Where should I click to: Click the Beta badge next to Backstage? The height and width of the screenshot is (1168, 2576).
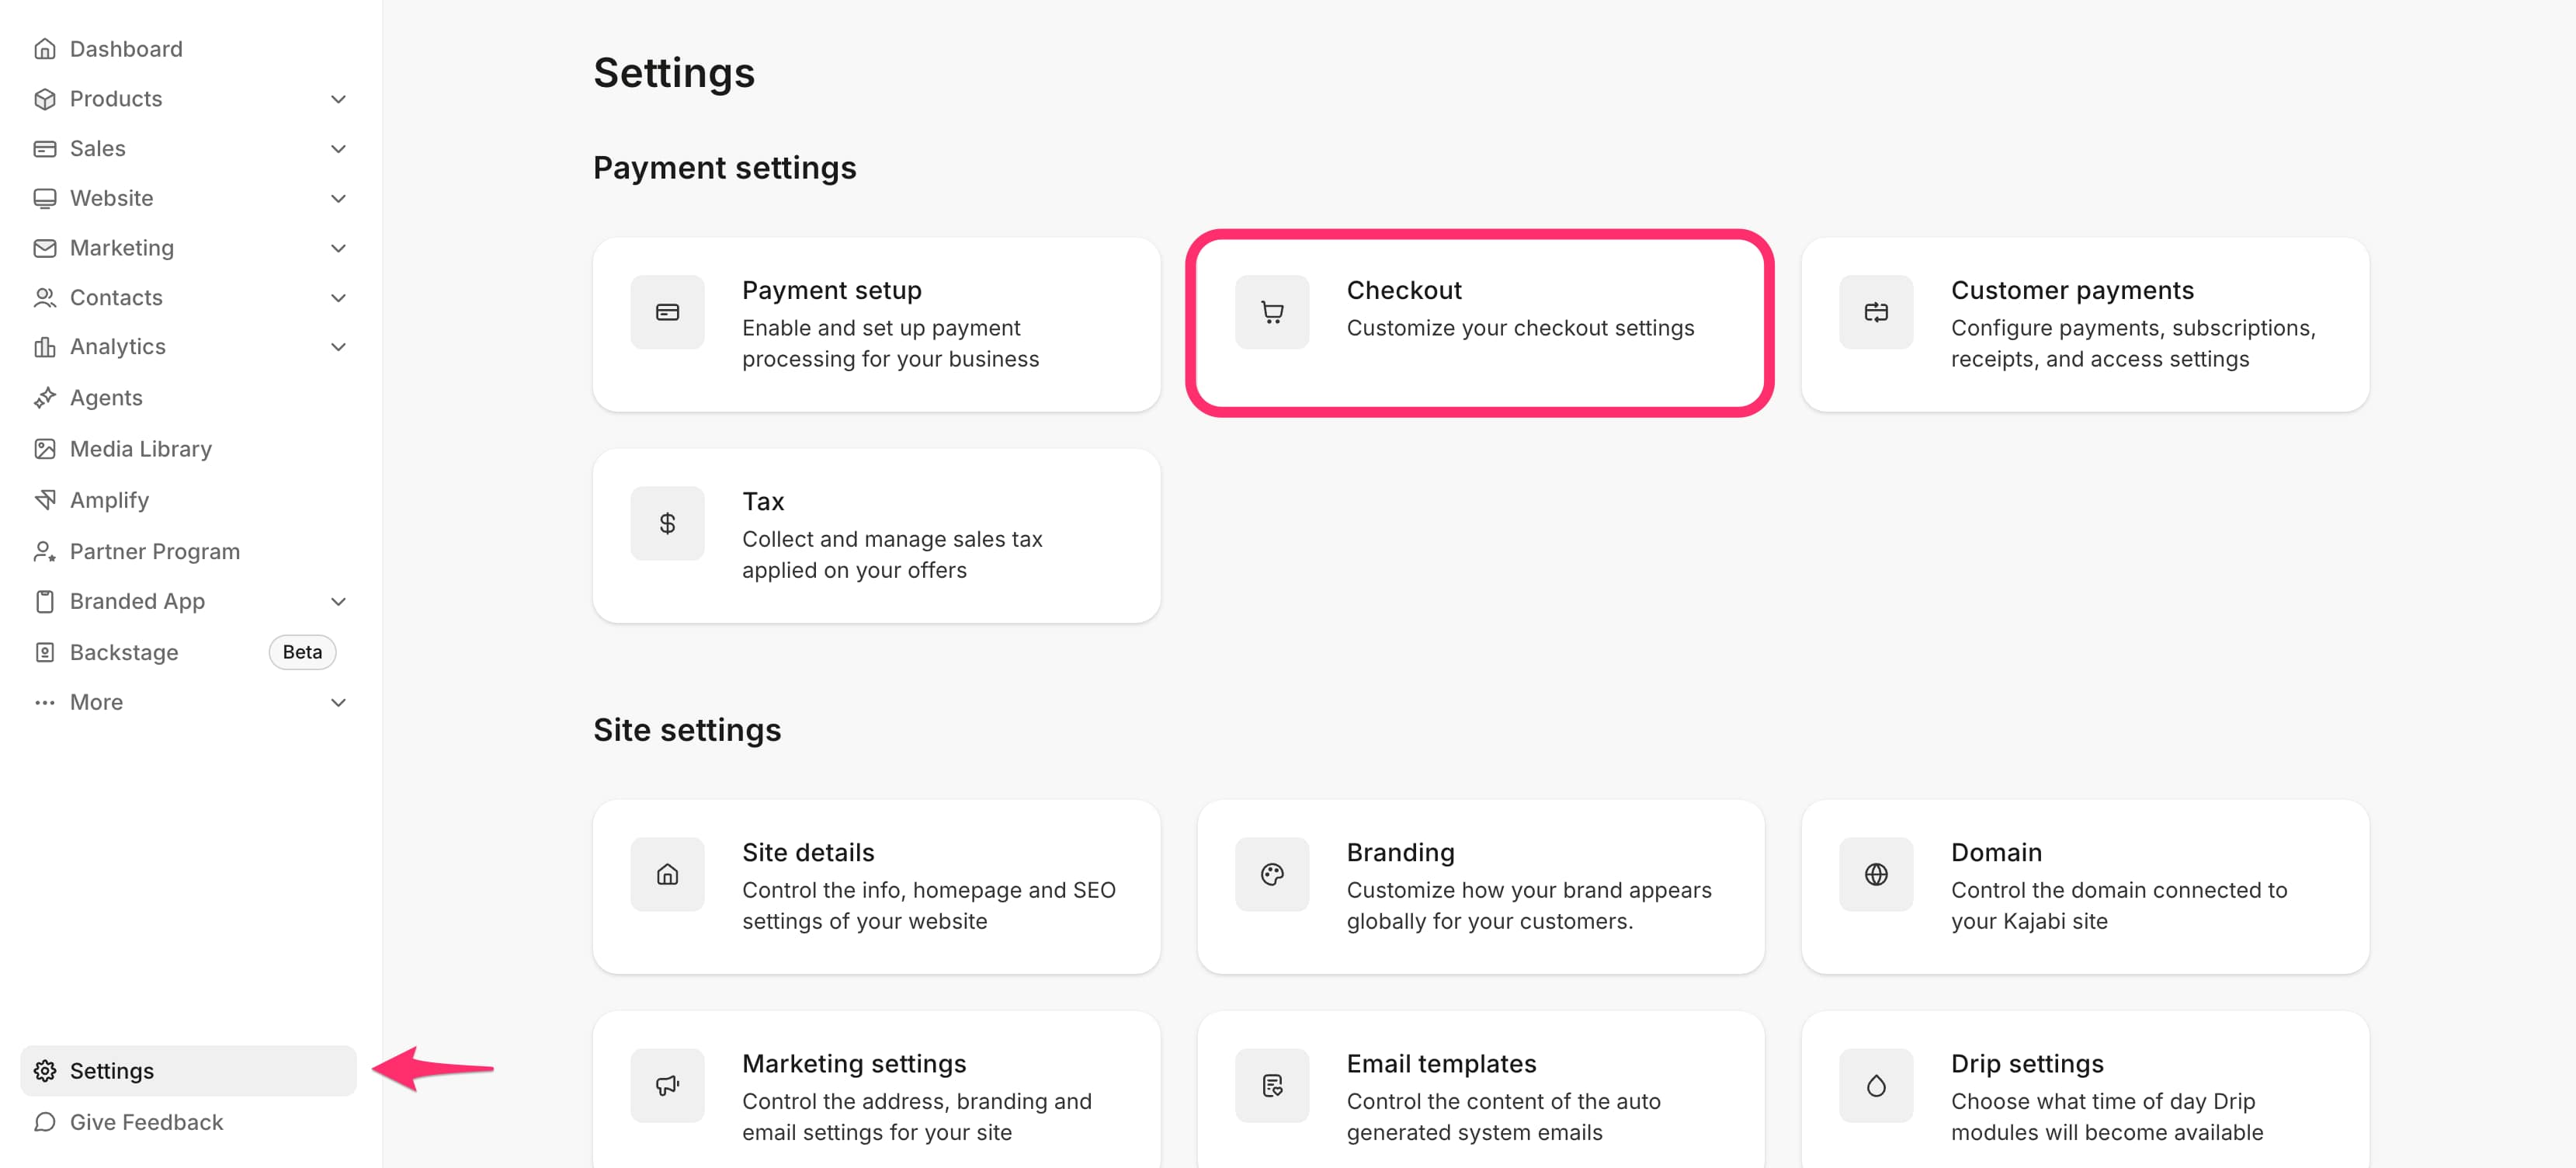pos(302,652)
